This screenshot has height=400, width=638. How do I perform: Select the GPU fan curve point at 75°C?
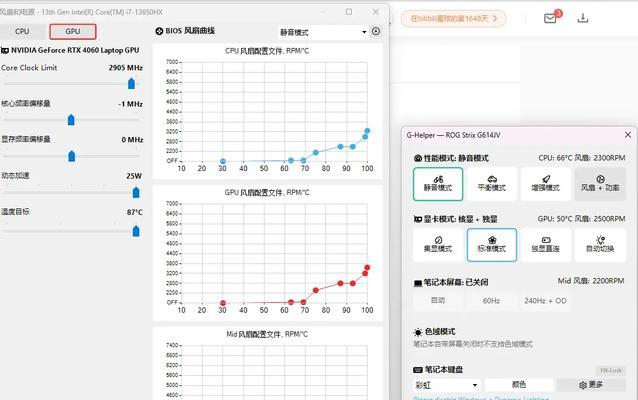pyautogui.click(x=315, y=290)
